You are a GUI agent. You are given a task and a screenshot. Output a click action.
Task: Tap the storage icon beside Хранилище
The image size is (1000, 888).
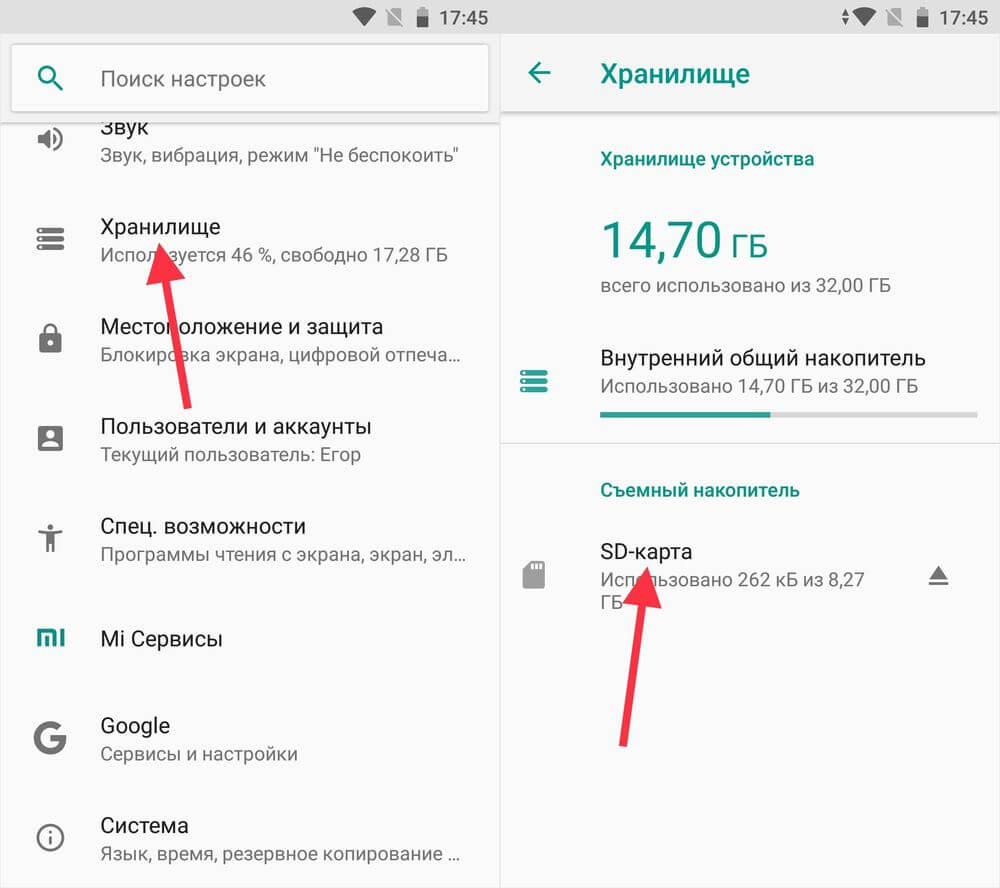click(x=50, y=239)
